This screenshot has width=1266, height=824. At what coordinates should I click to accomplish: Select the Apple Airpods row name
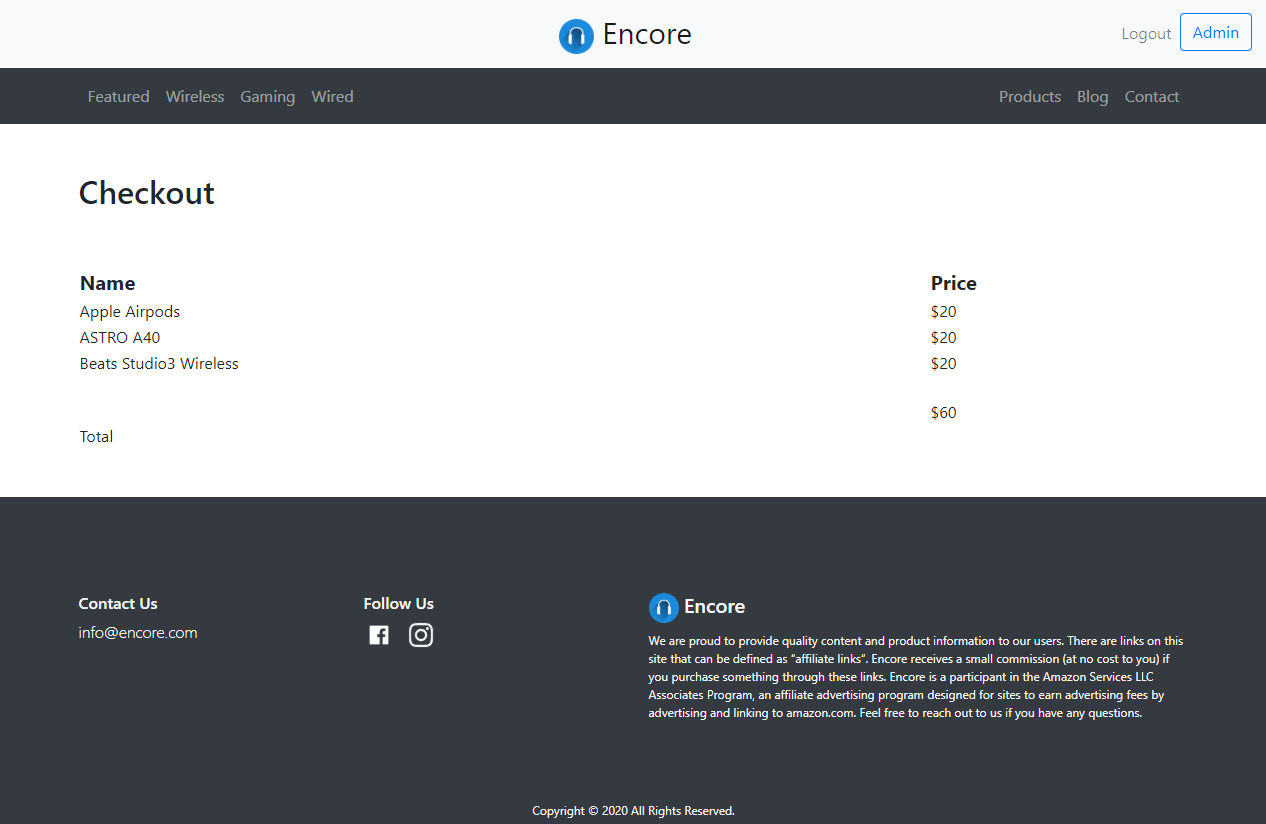130,312
